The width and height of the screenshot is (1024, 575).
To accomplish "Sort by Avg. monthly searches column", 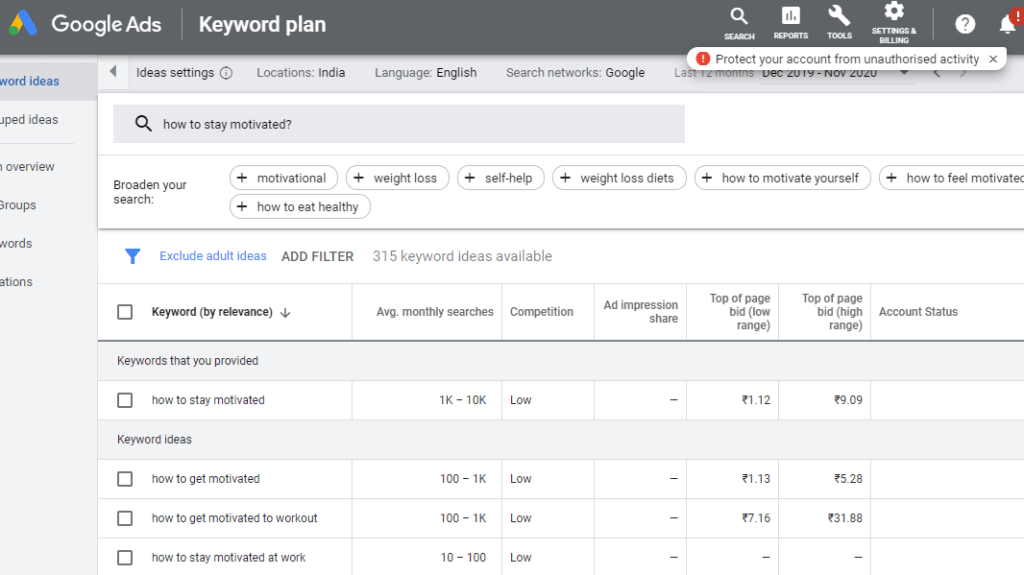I will pyautogui.click(x=434, y=312).
